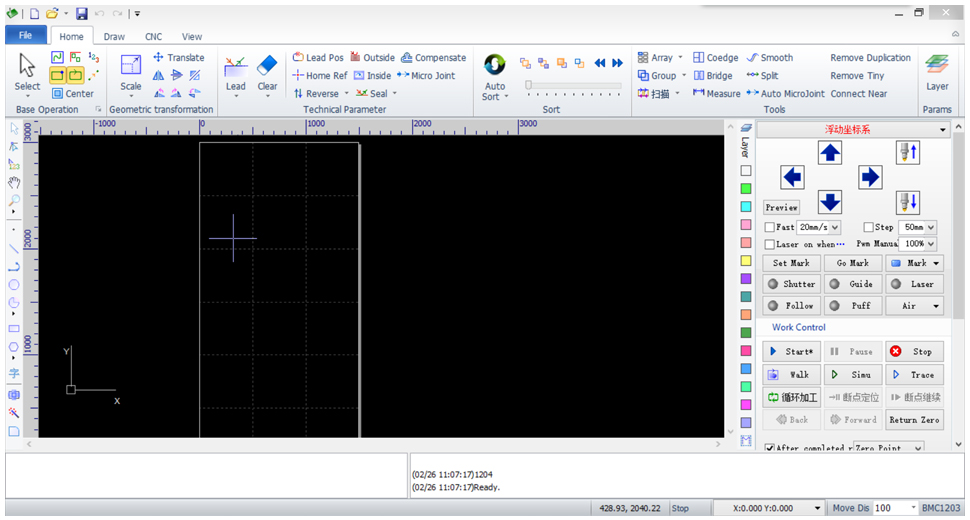Screen dimensions: 970x520
Task: Open the Pwm 100% dropdown
Action: (930, 244)
